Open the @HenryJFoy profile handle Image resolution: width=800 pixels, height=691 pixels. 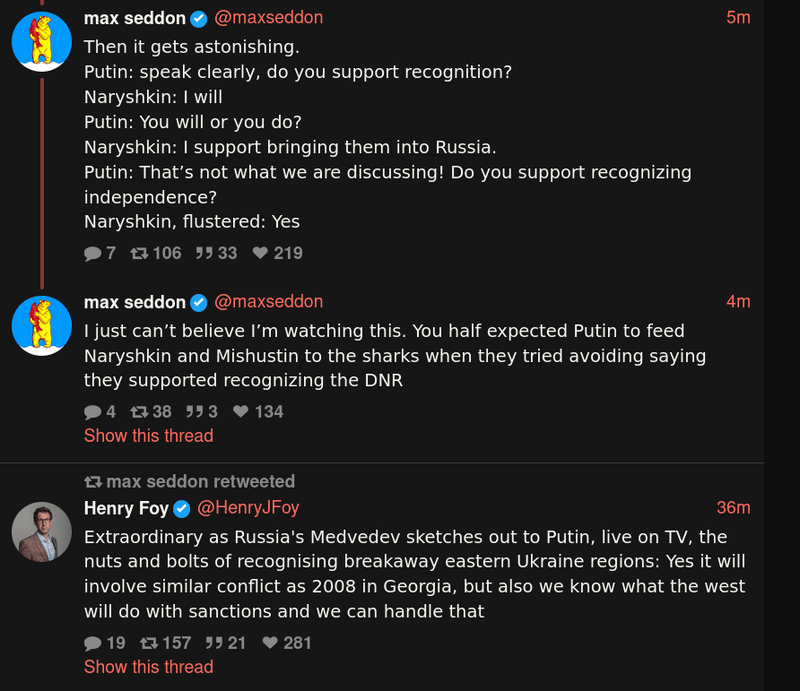248,508
